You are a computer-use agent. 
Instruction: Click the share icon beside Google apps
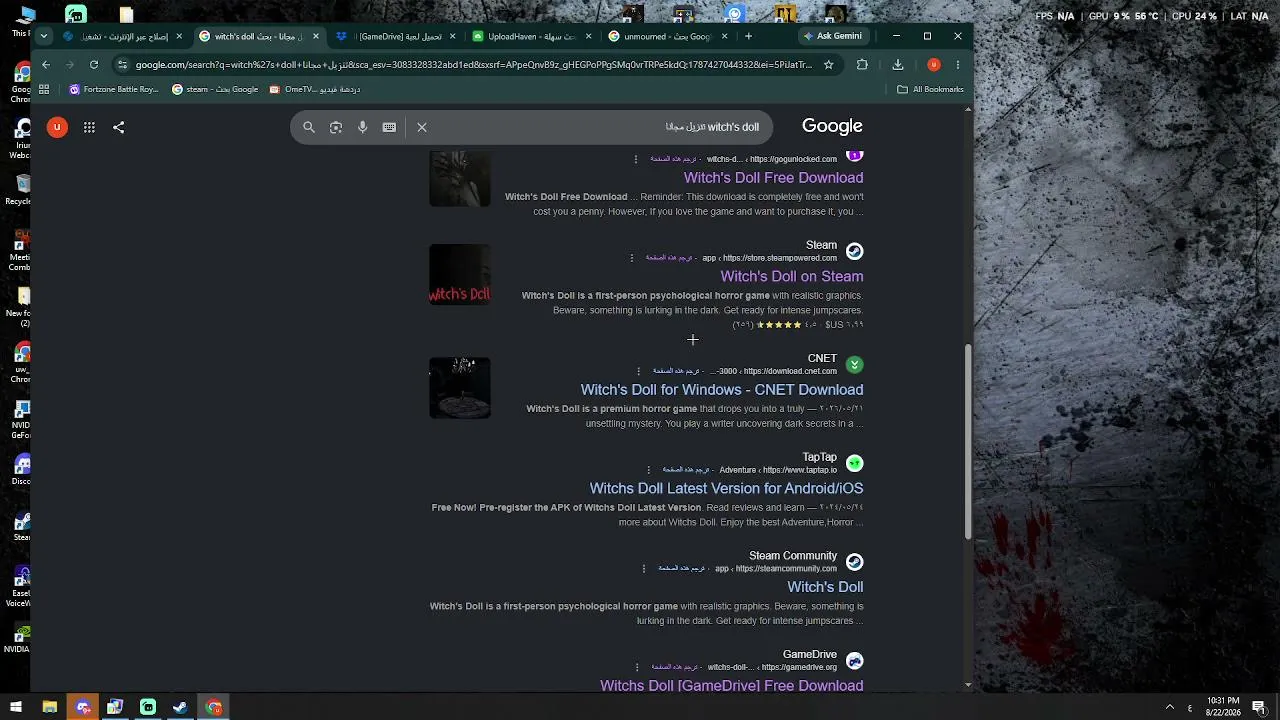tap(119, 127)
